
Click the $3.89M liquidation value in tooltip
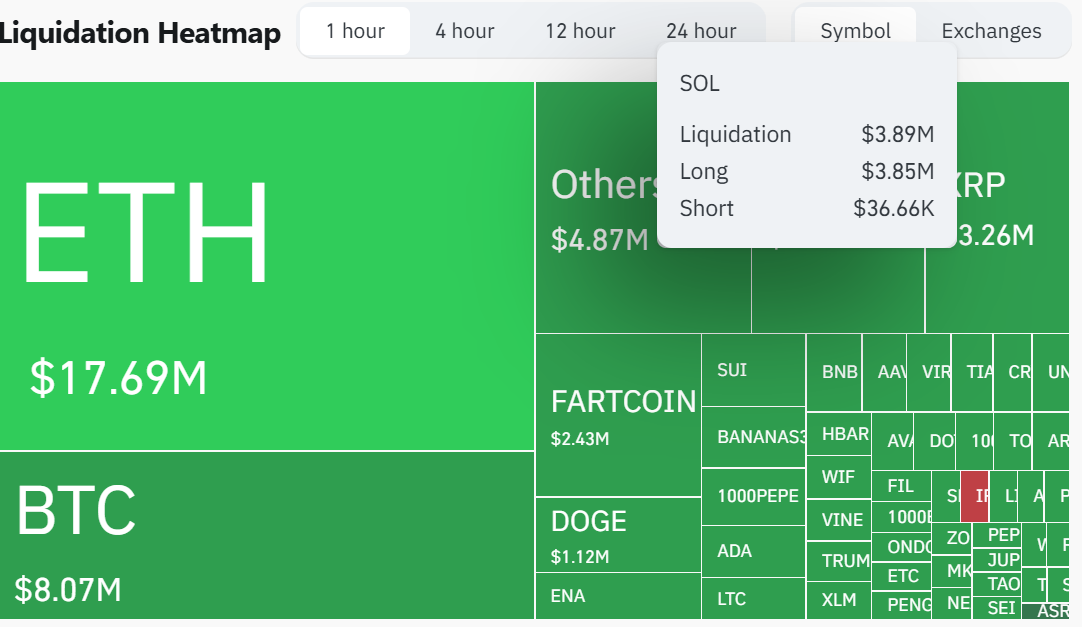(897, 134)
